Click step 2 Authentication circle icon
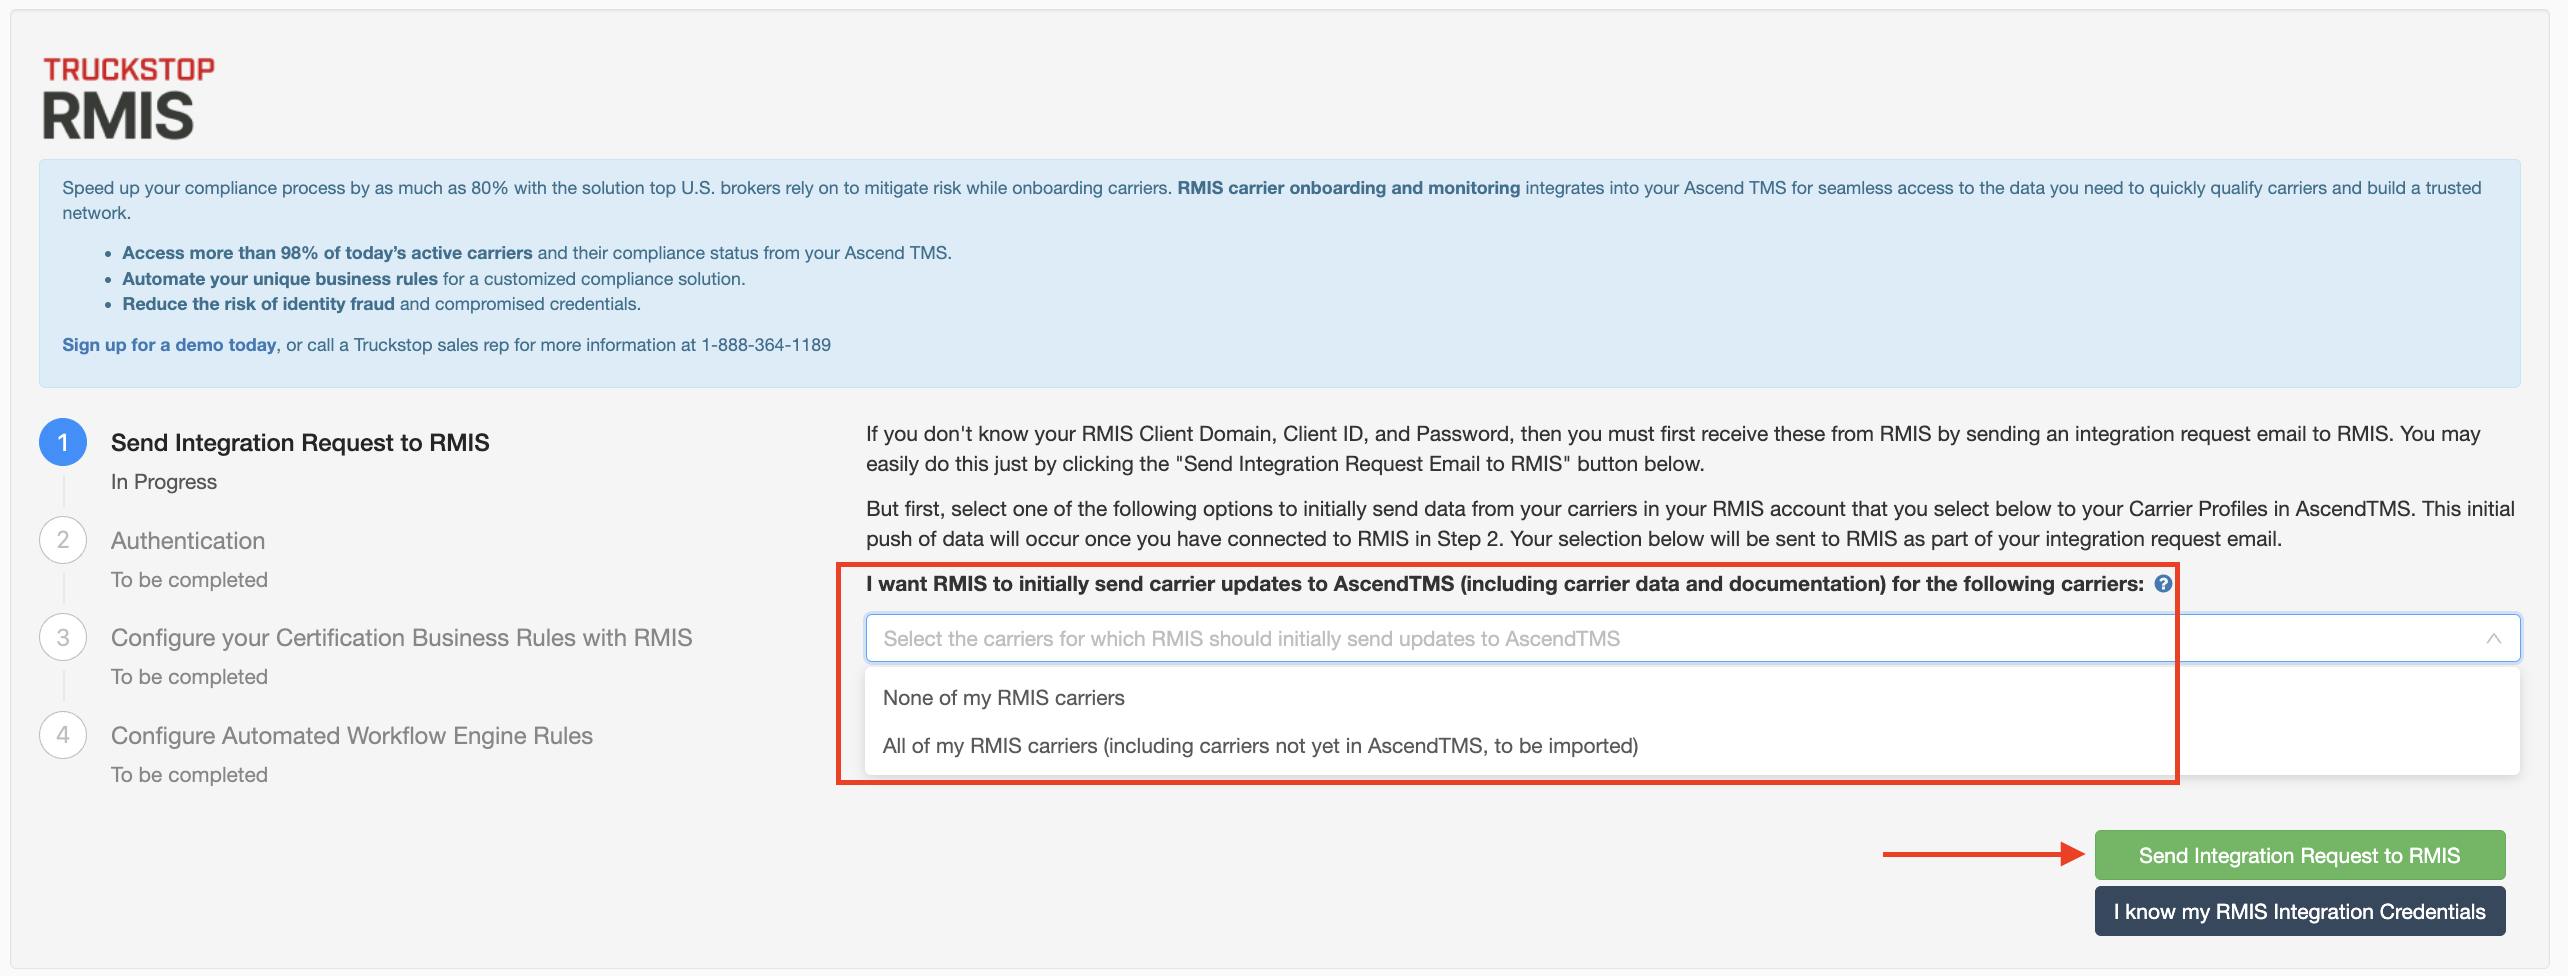 tap(63, 540)
